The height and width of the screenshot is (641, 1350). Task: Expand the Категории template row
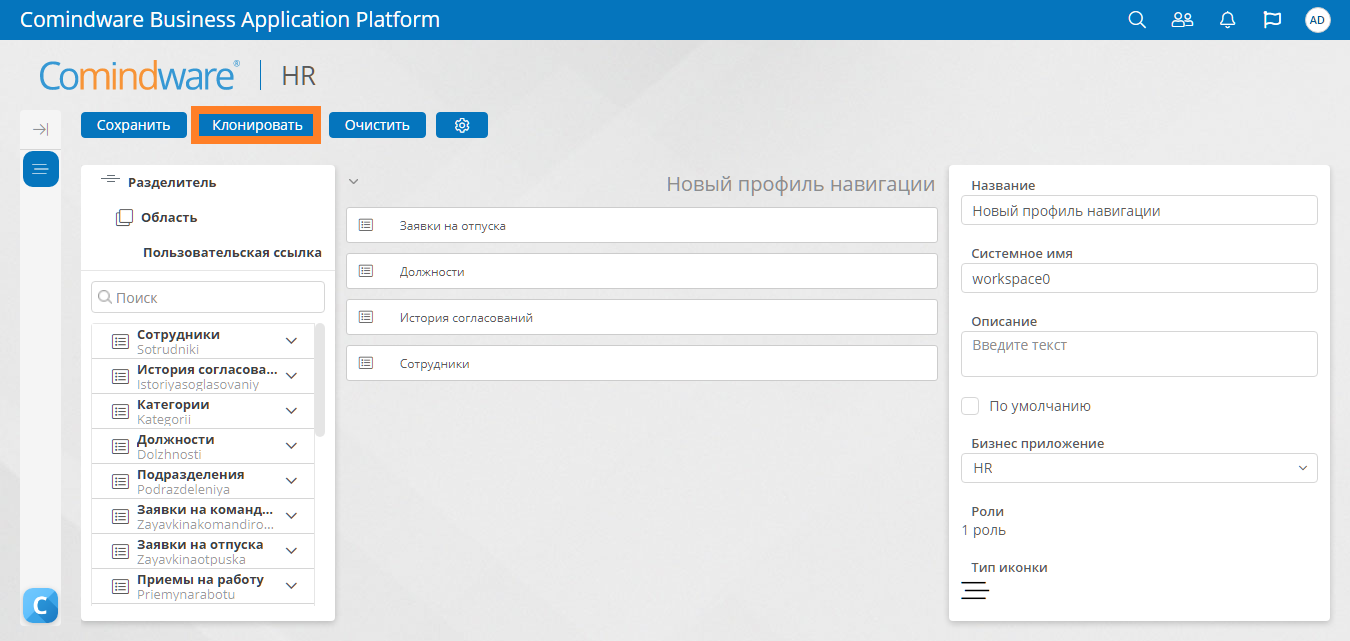coord(291,411)
